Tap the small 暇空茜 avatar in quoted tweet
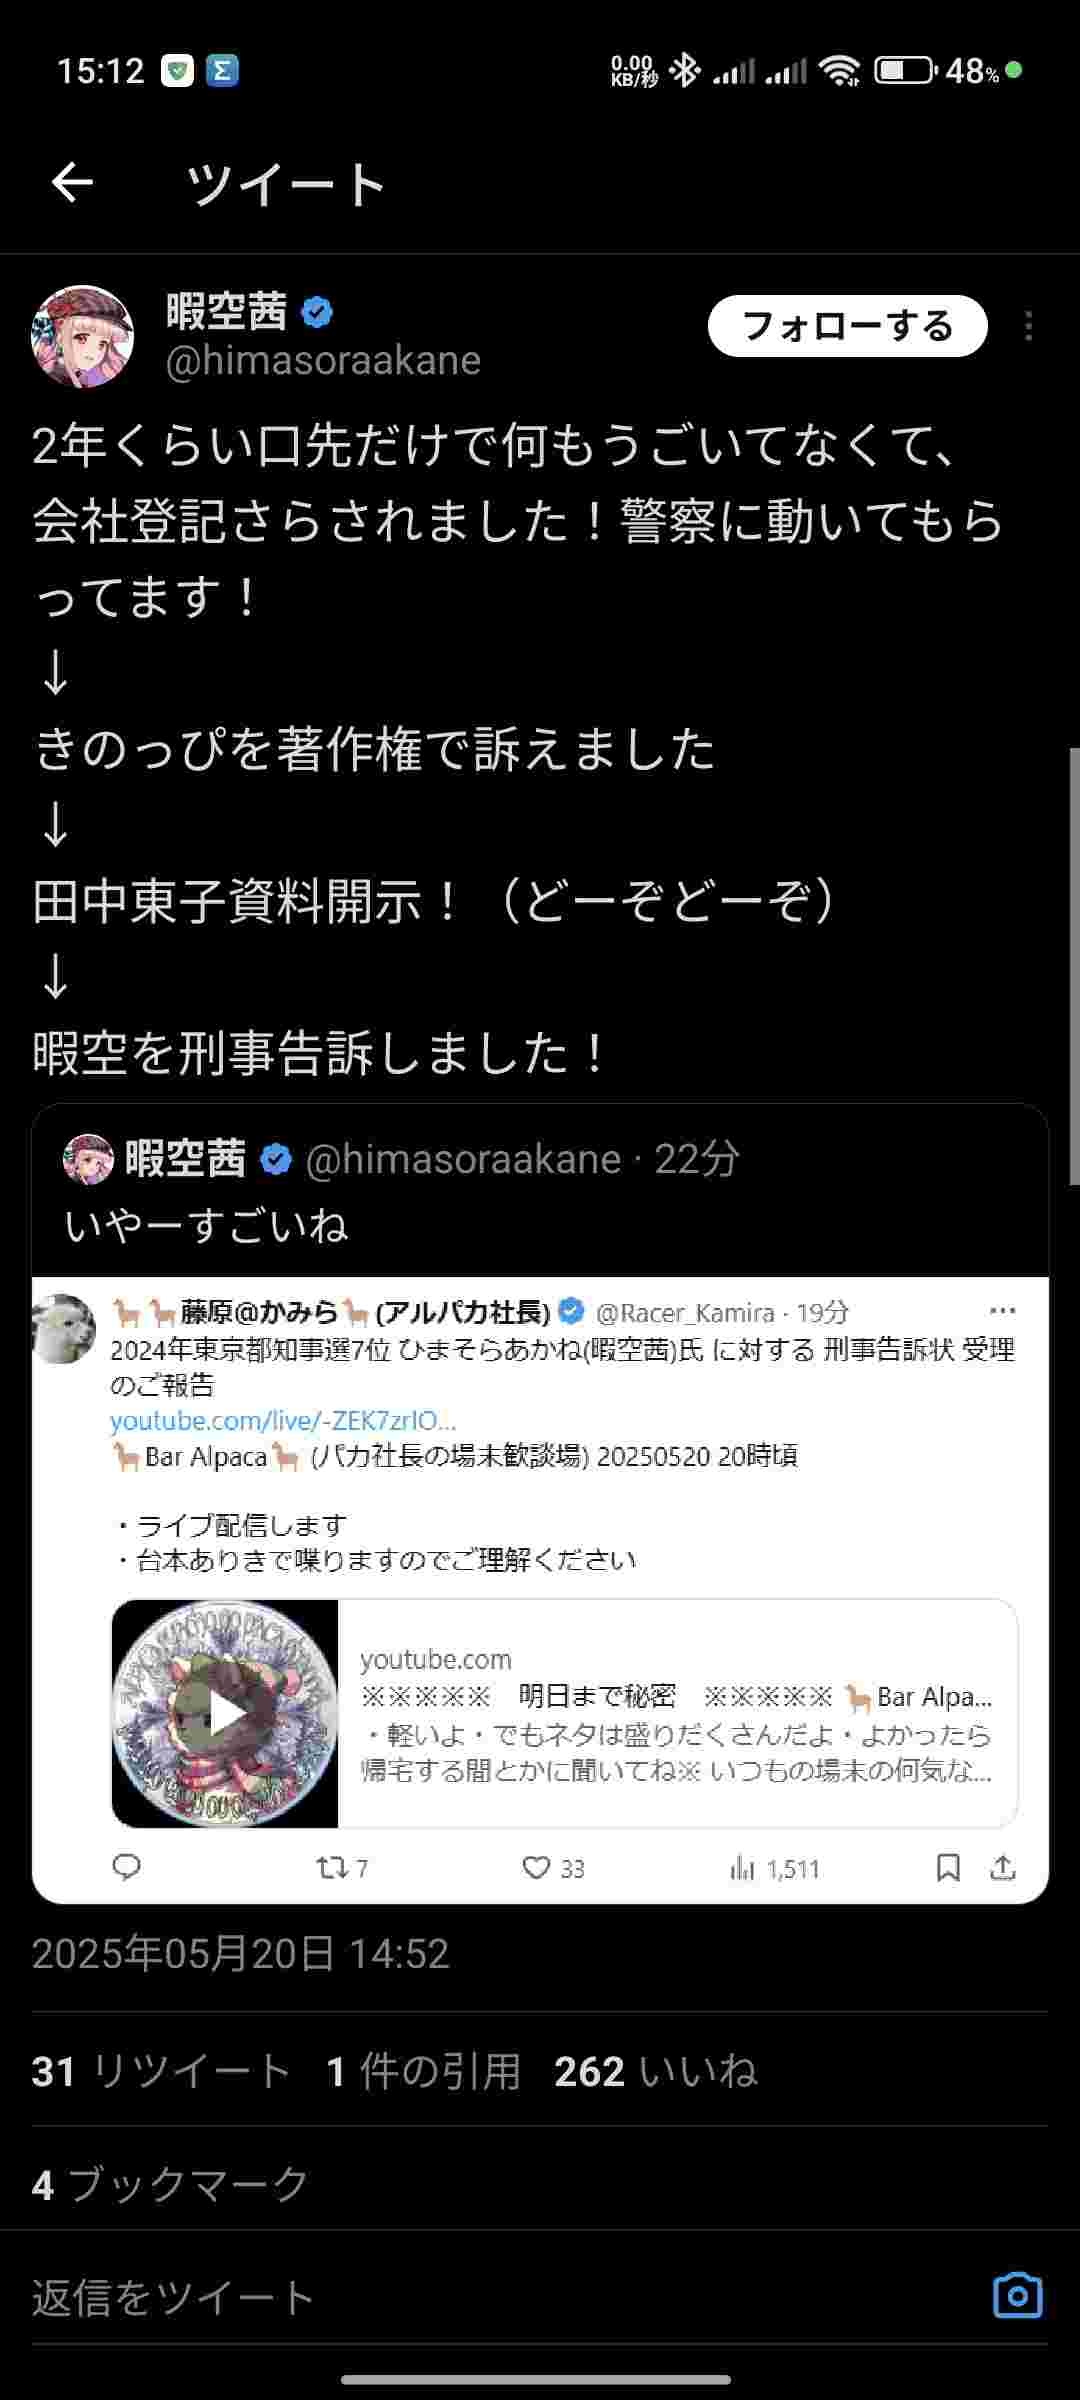1080x2400 pixels. [x=88, y=1160]
